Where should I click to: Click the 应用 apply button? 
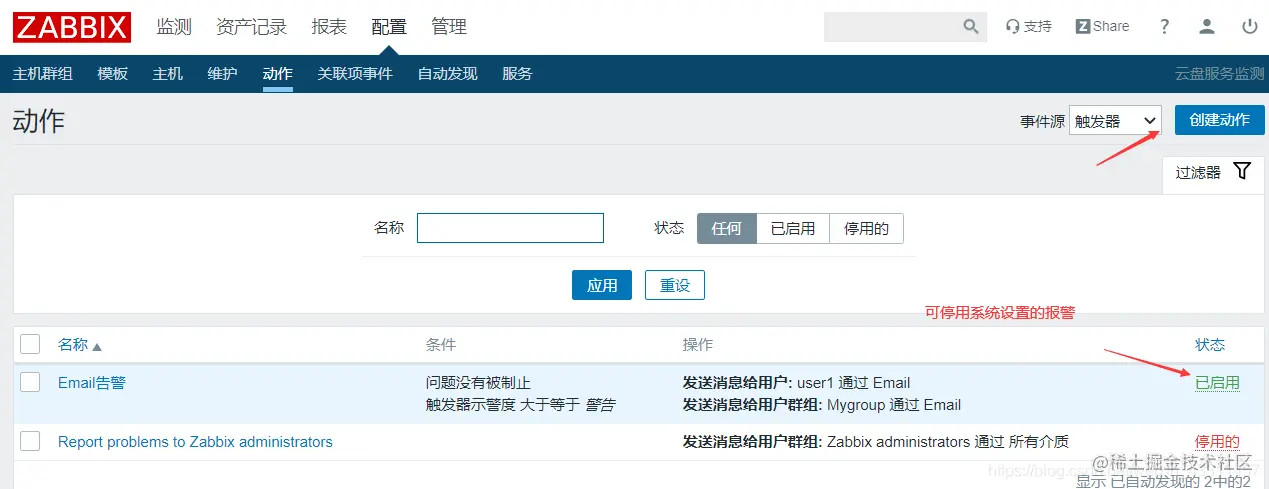[x=602, y=285]
